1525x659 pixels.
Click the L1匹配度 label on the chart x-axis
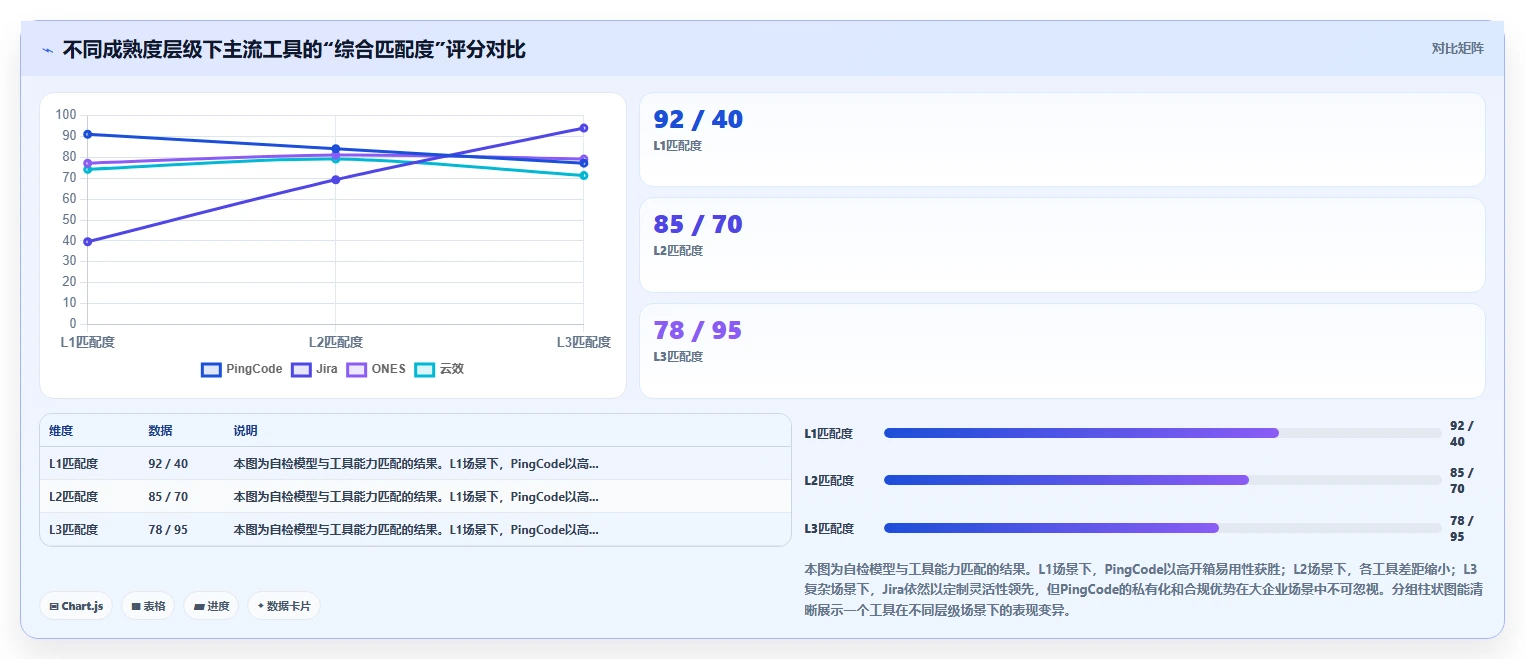[x=88, y=342]
